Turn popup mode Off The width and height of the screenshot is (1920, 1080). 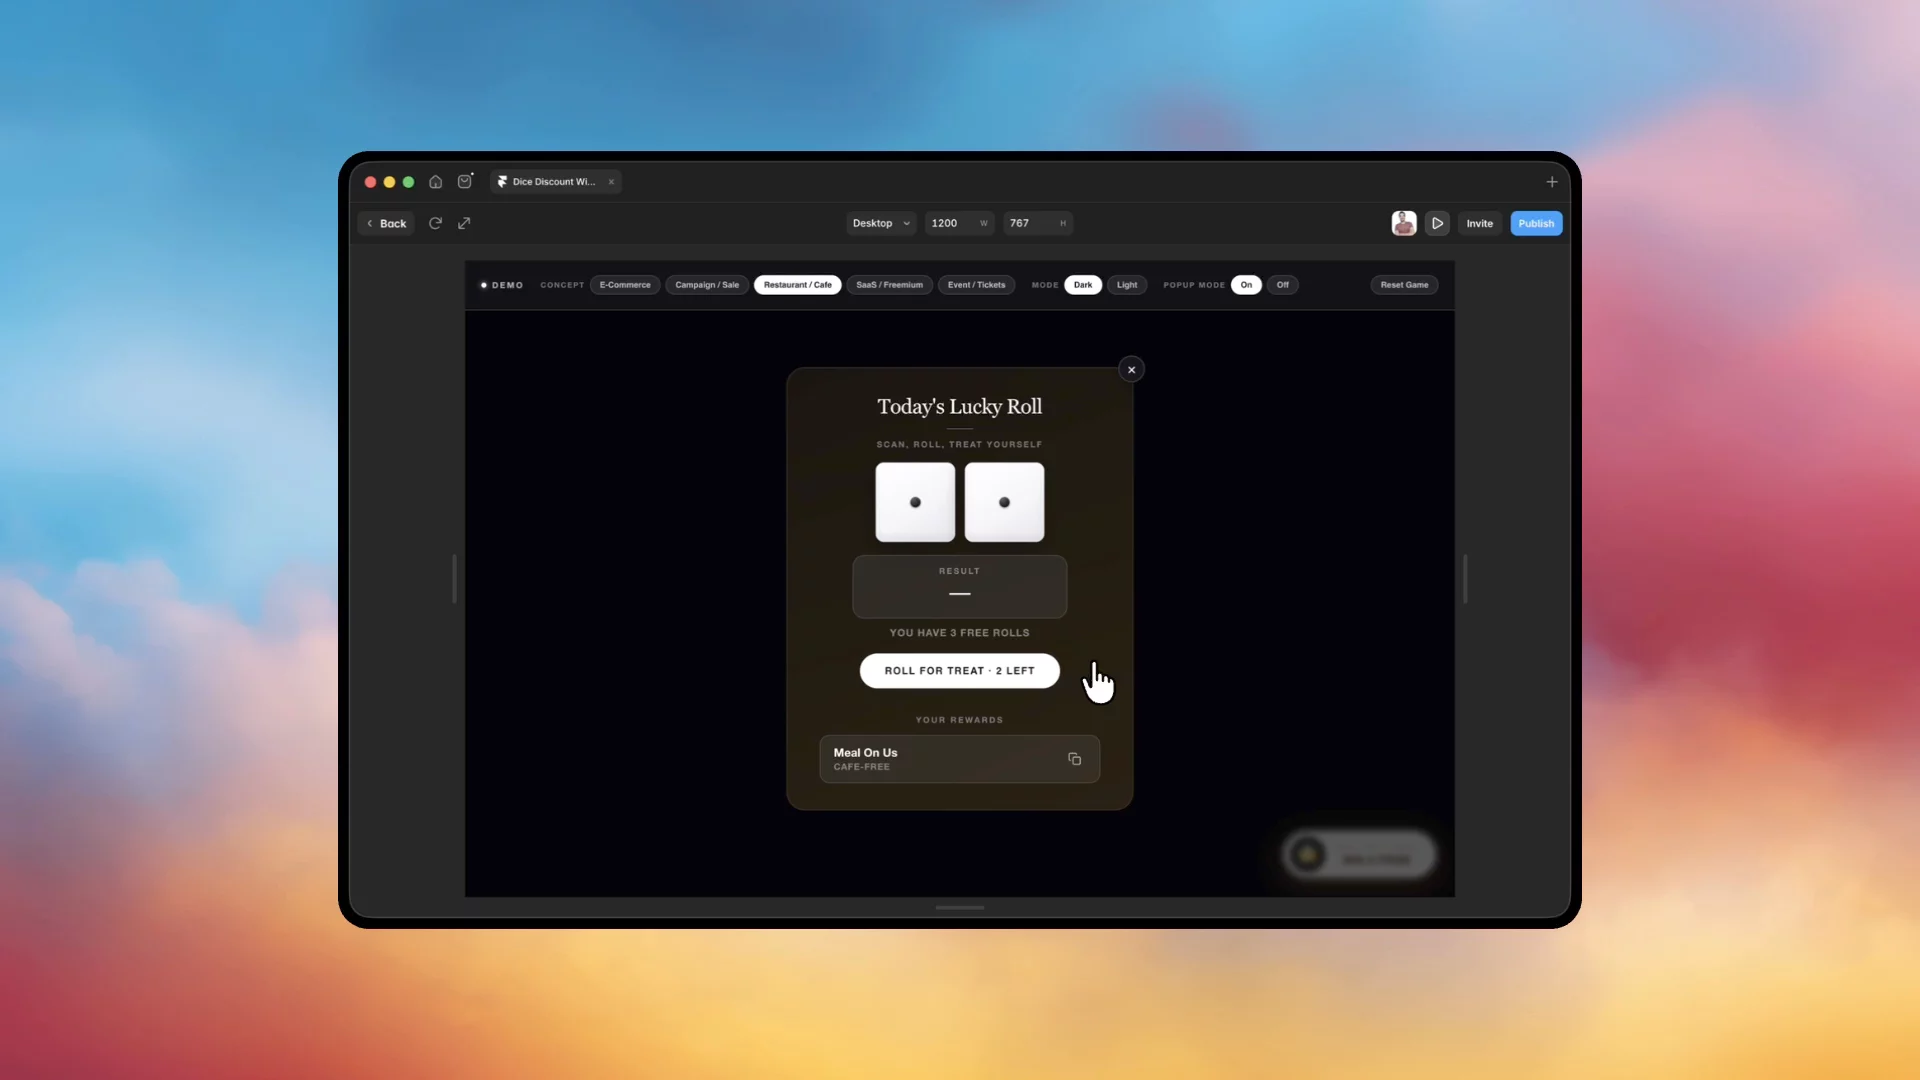tap(1282, 285)
